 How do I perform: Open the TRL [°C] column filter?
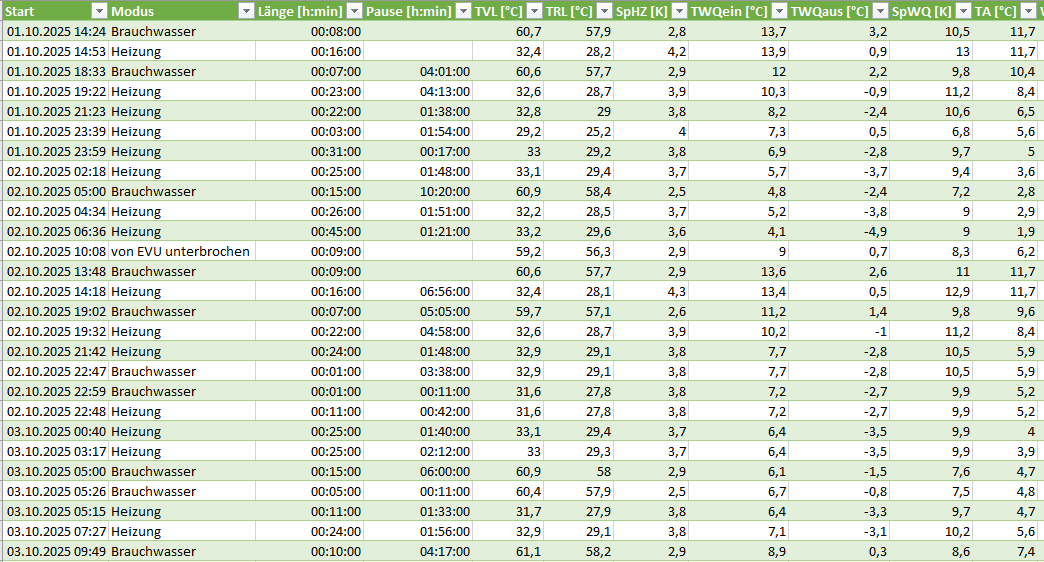click(603, 11)
